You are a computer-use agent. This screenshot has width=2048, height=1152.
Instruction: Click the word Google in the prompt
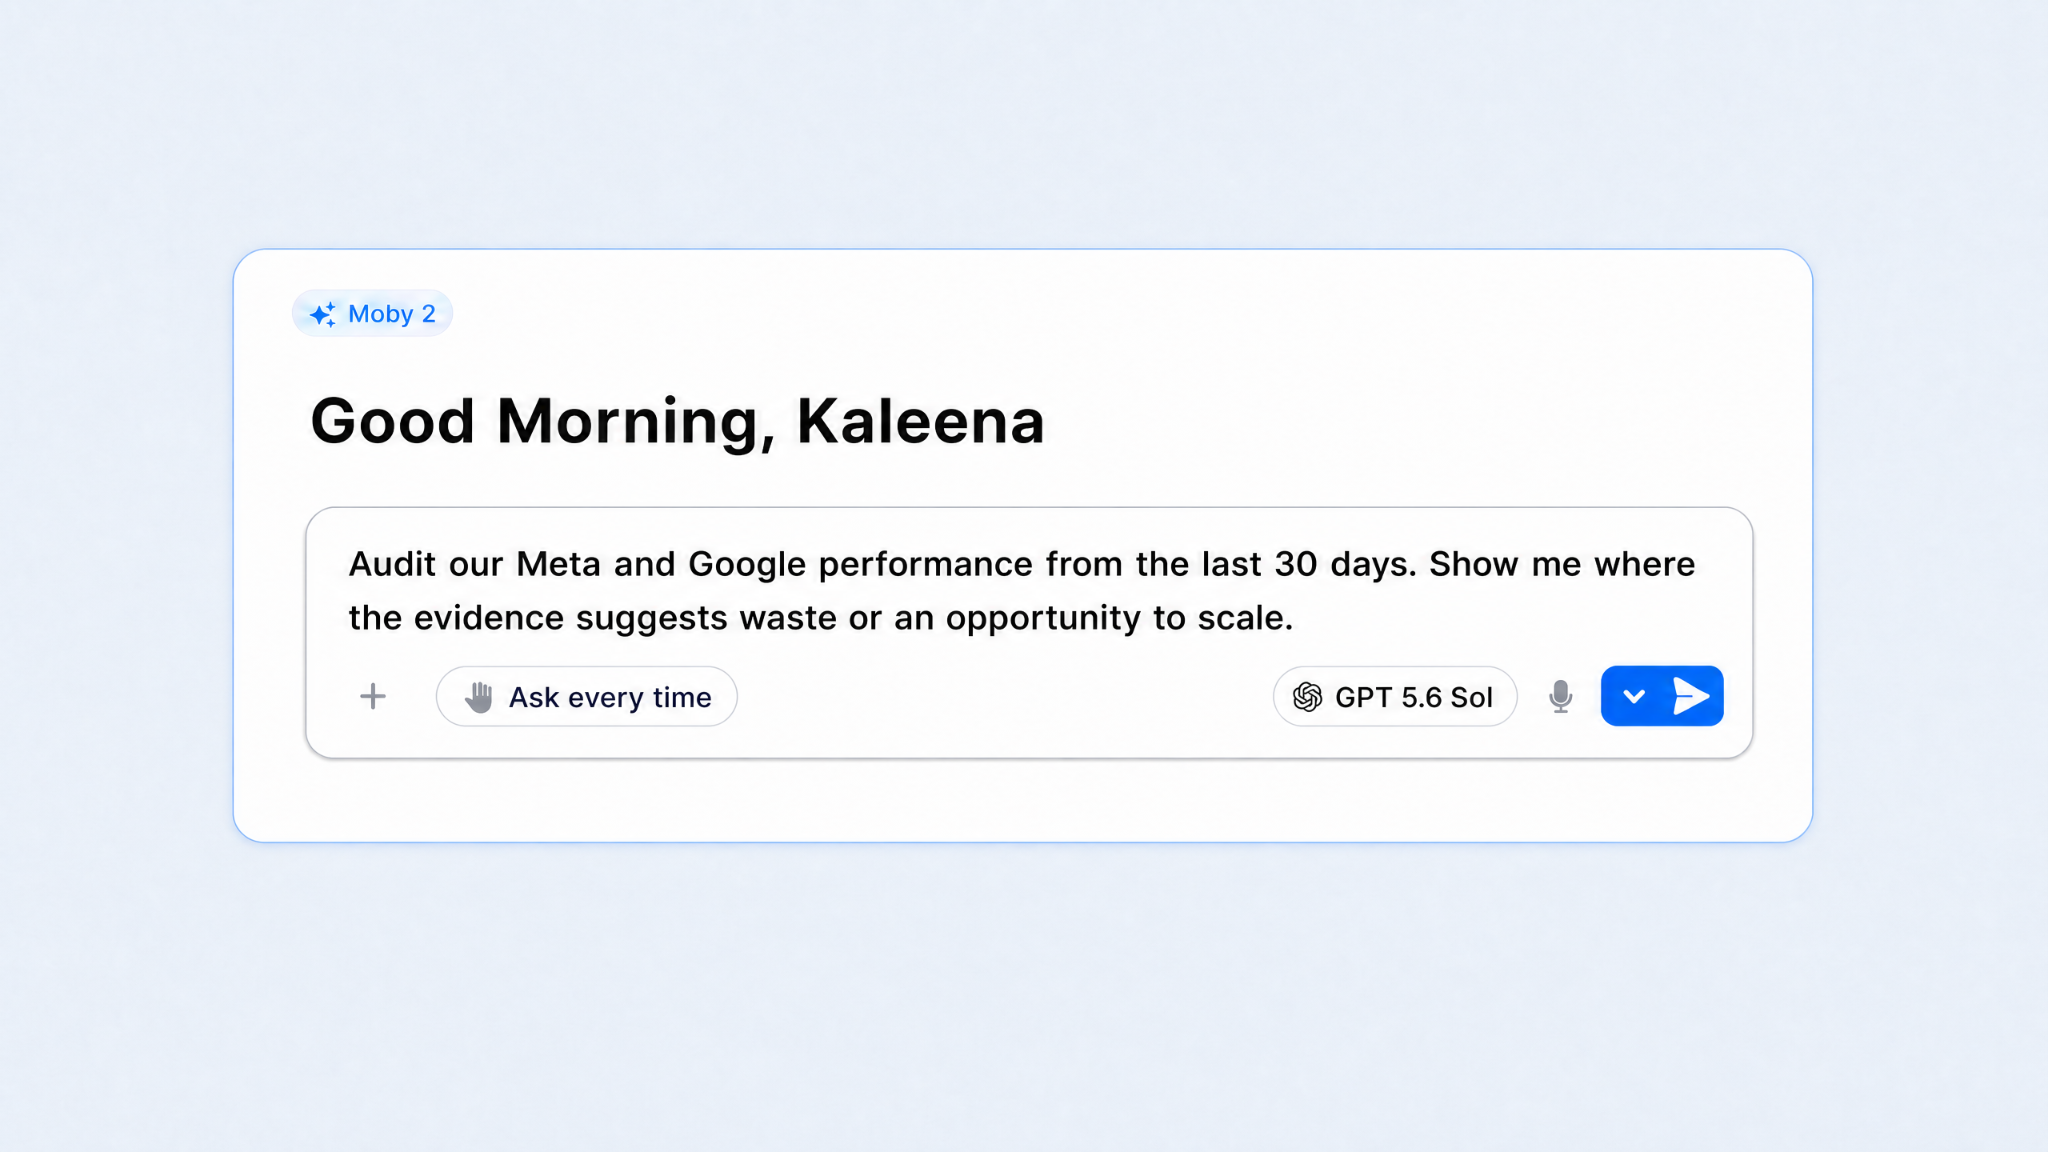747,565
